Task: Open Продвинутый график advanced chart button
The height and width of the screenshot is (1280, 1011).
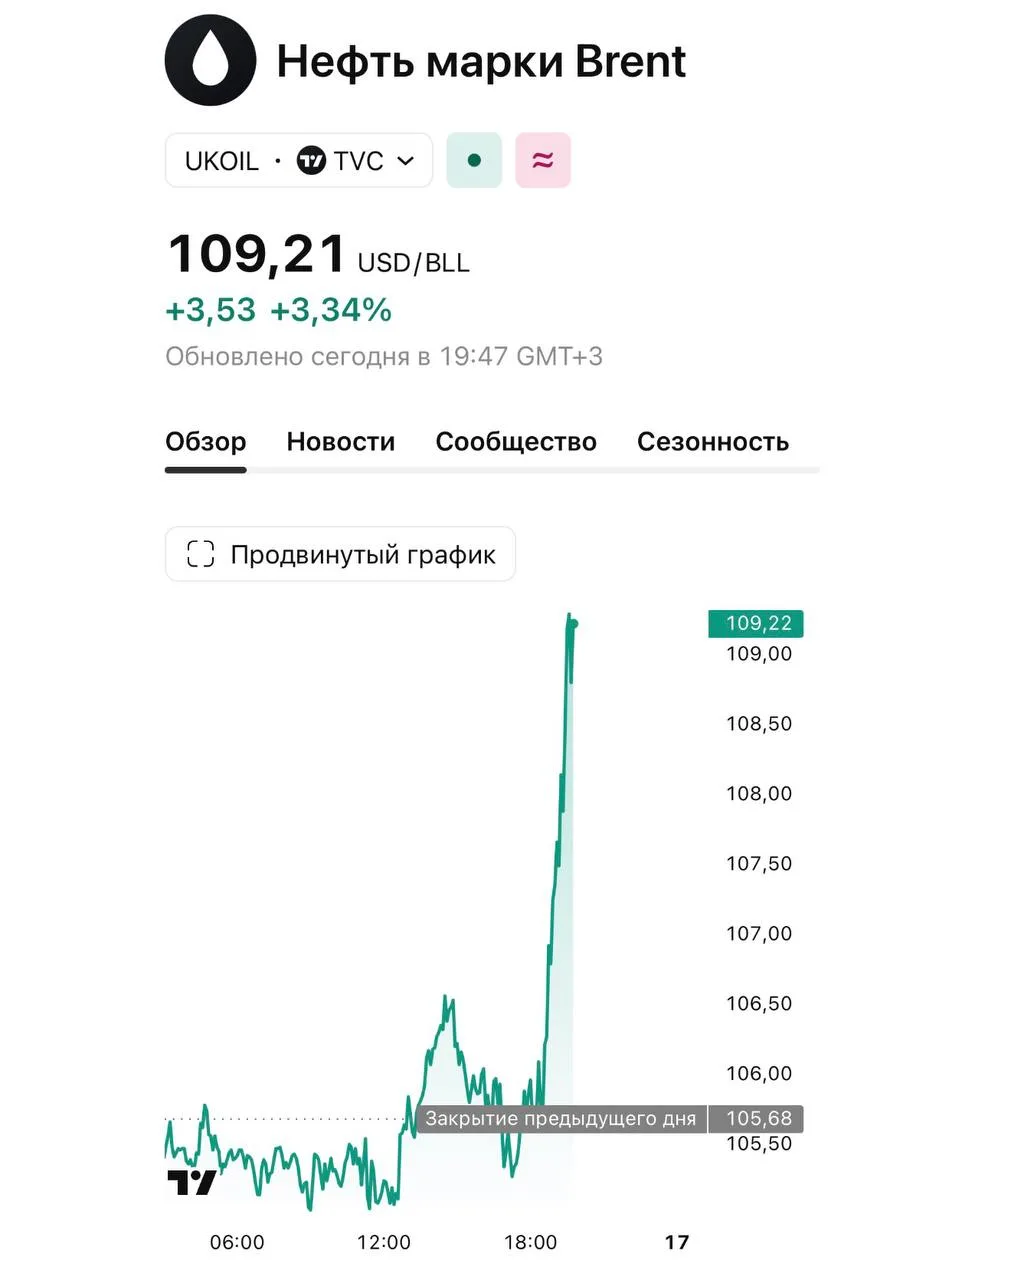Action: [x=340, y=554]
